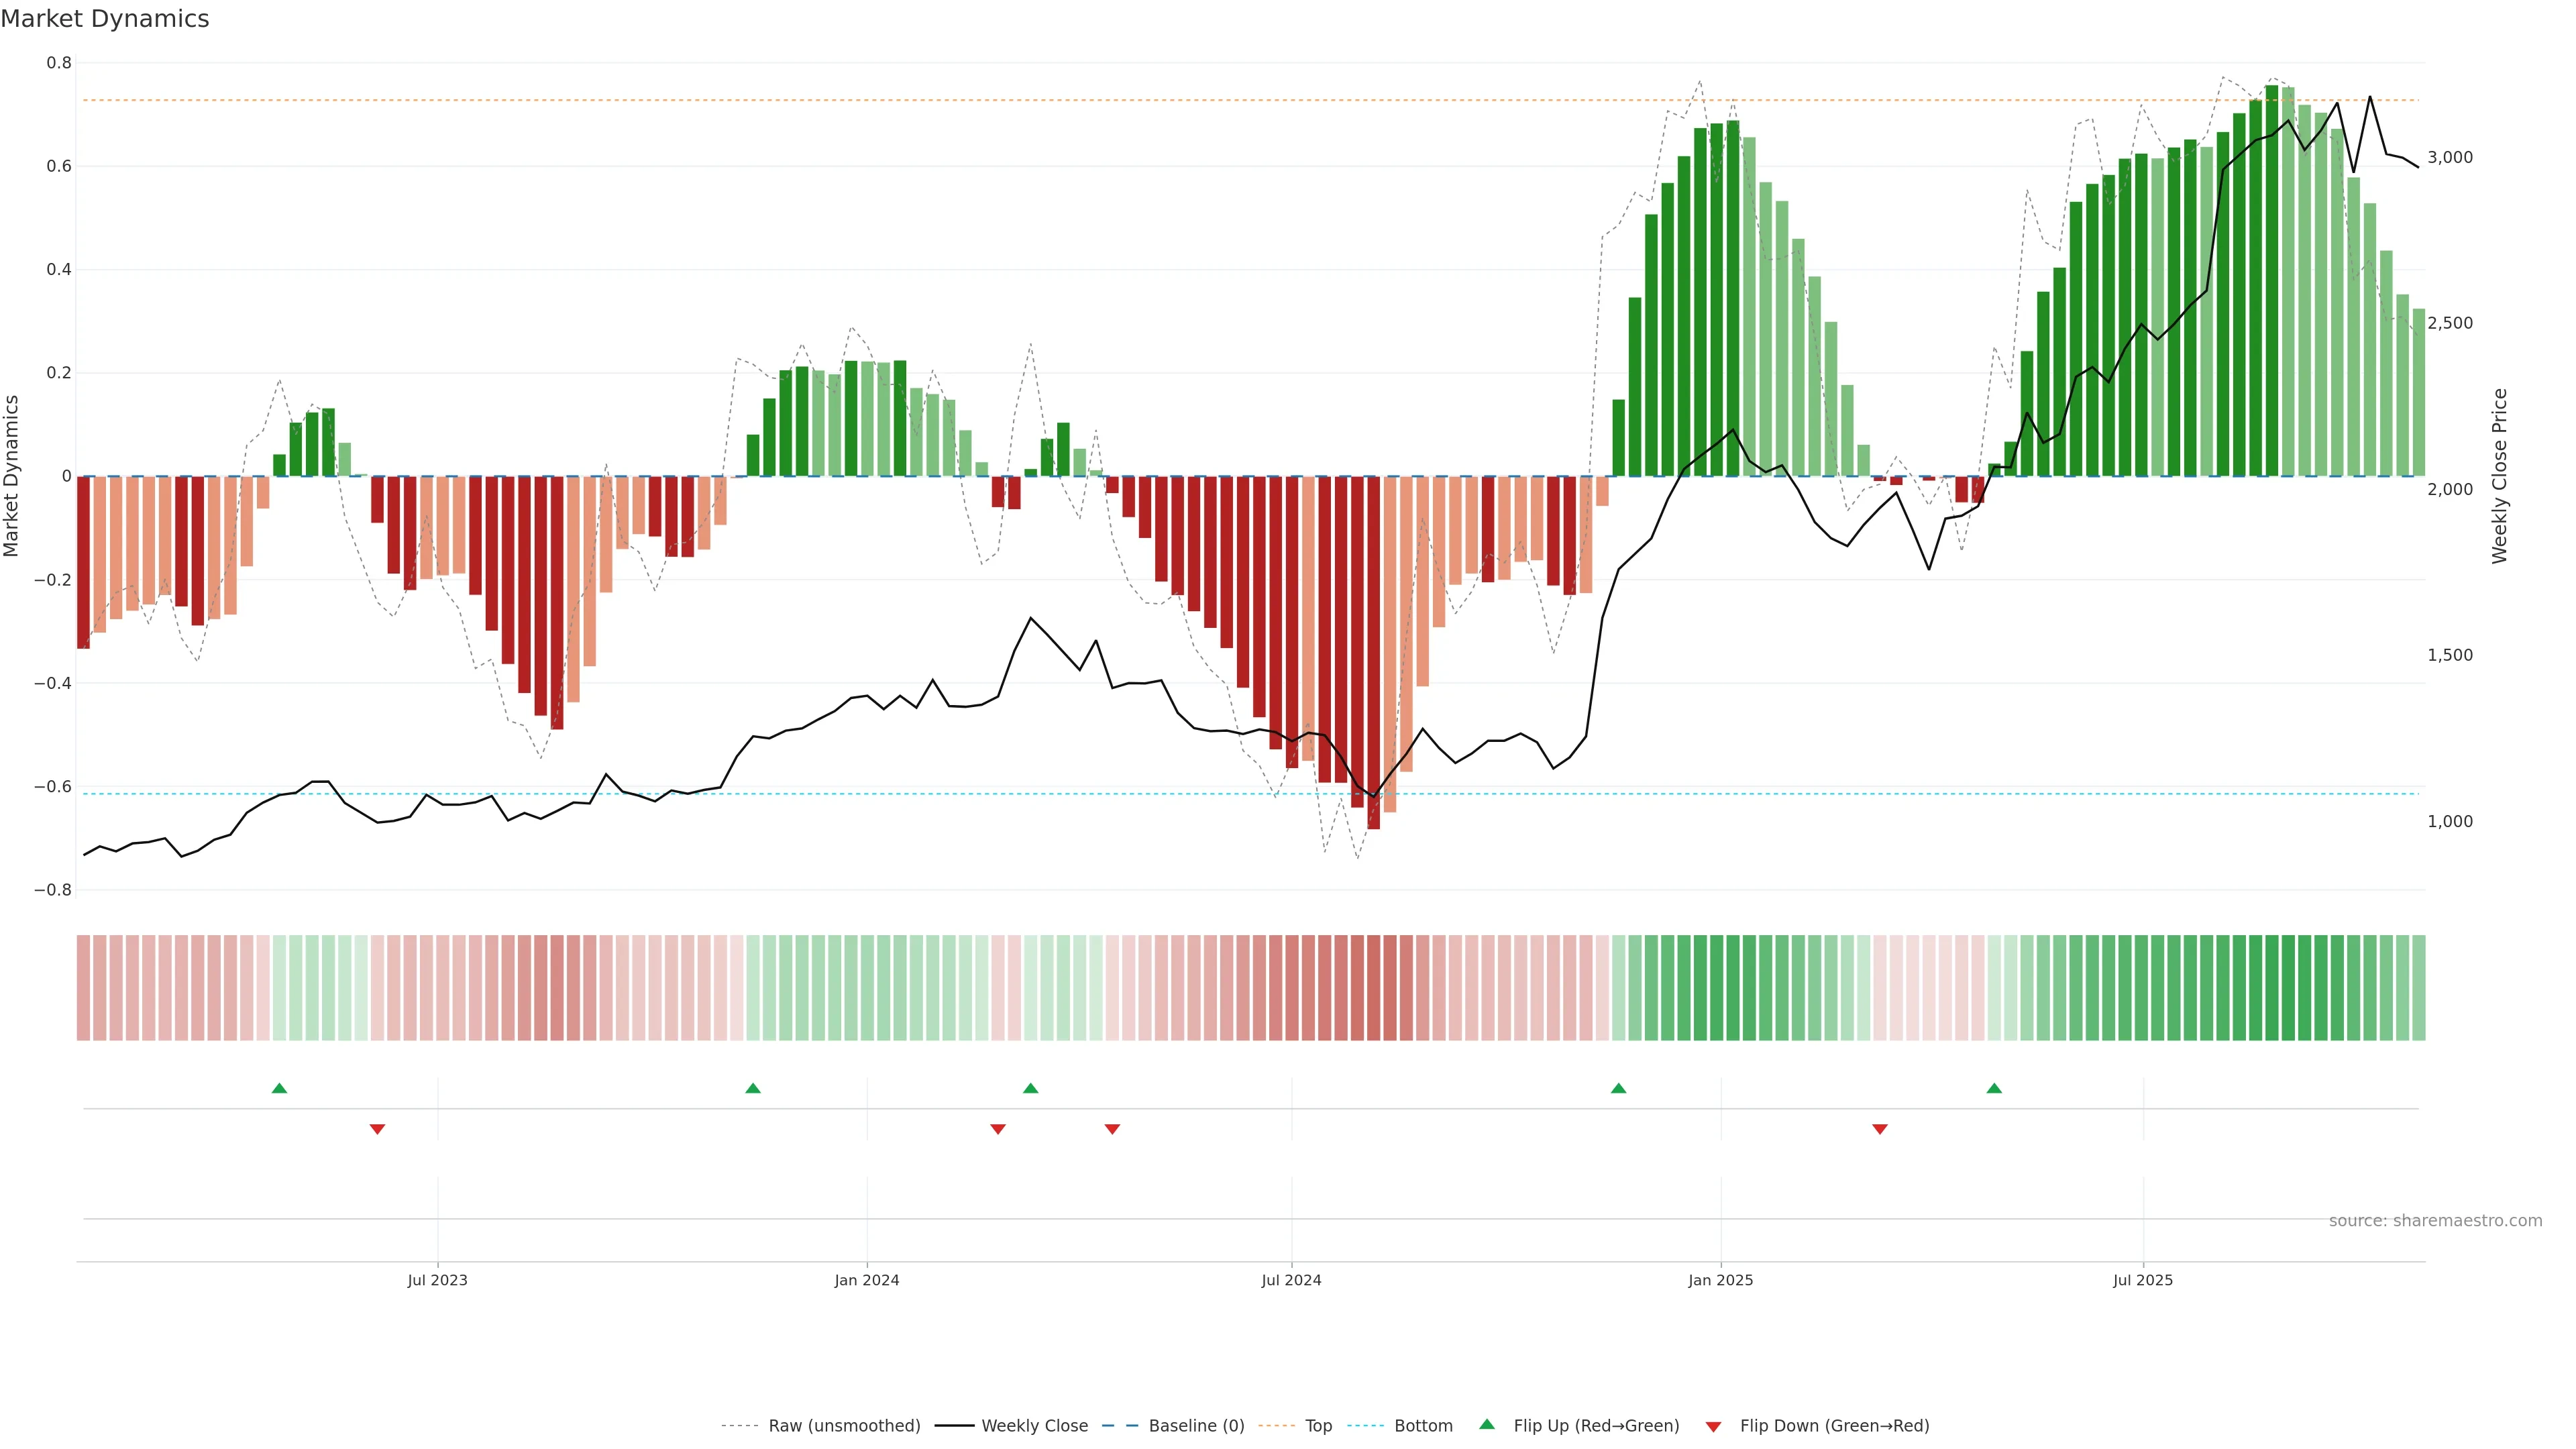The height and width of the screenshot is (1449, 2576).
Task: Click the Flip Up triangle just before Jan 2024
Action: (753, 1088)
